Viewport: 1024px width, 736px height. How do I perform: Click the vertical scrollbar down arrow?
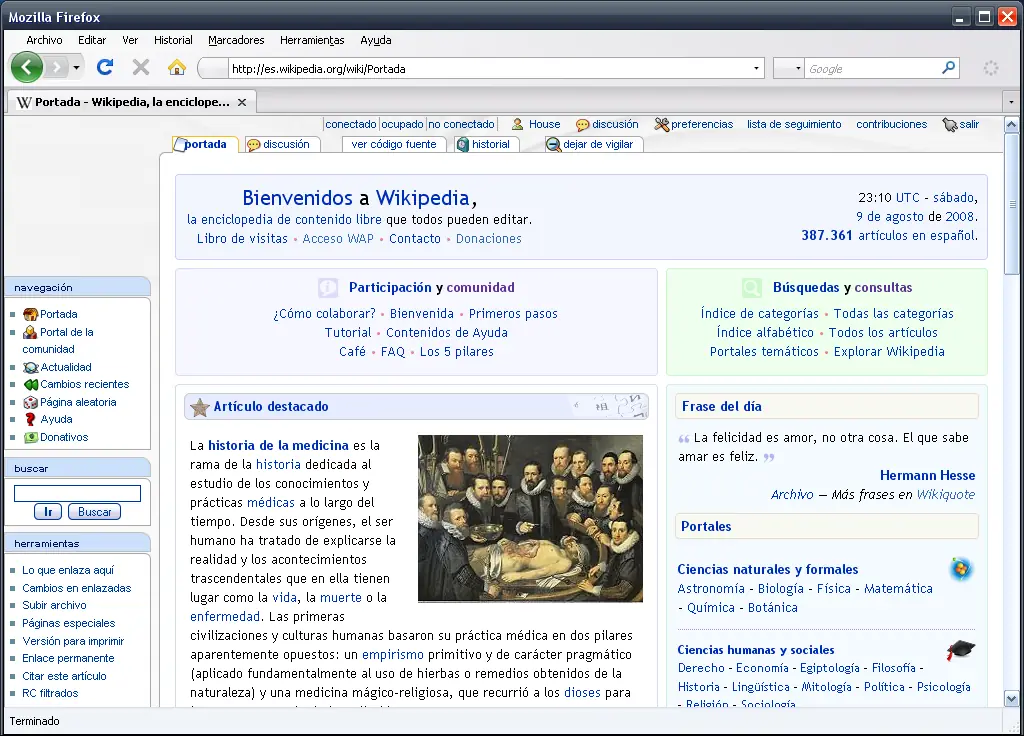(x=1011, y=699)
